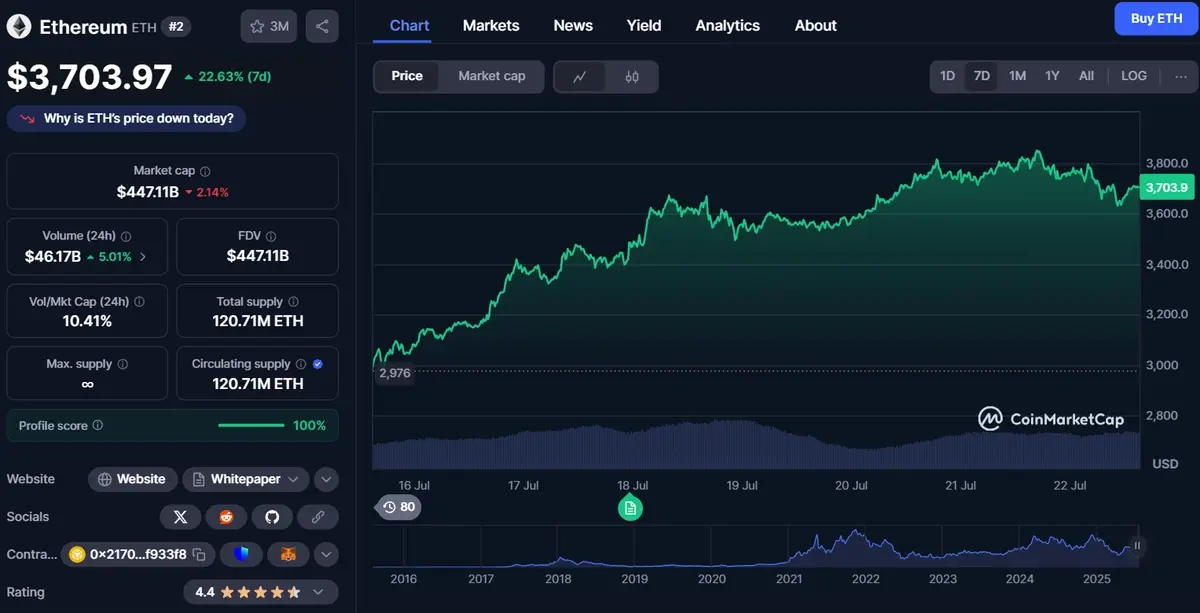
Task: Click the blue shield wallet icon
Action: click(x=241, y=554)
